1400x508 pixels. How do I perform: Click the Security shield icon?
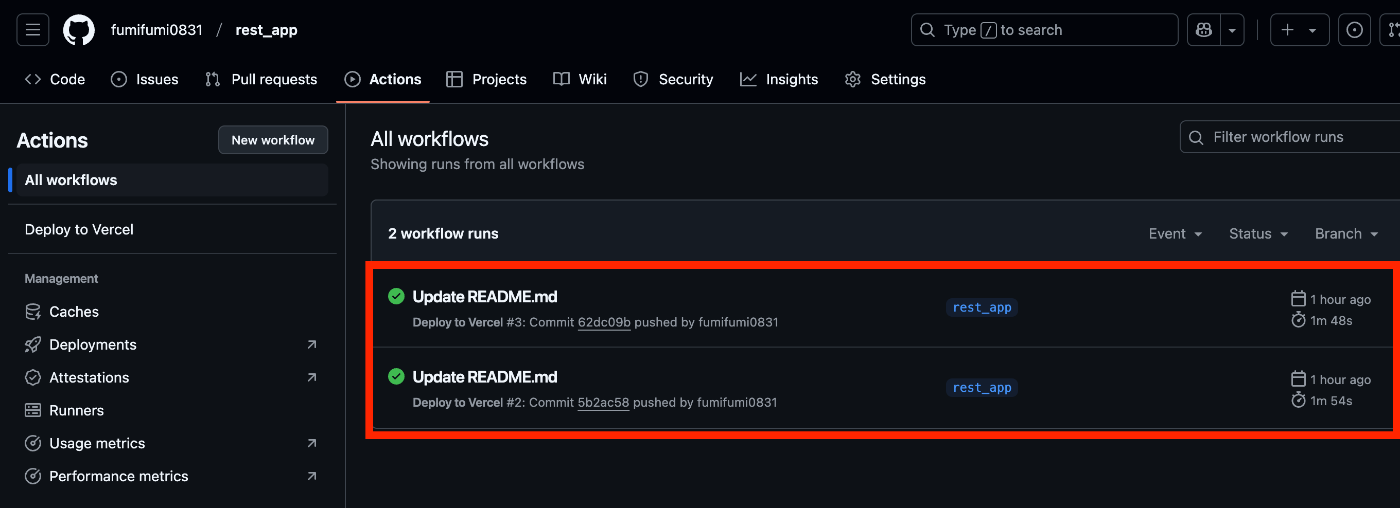(x=641, y=79)
